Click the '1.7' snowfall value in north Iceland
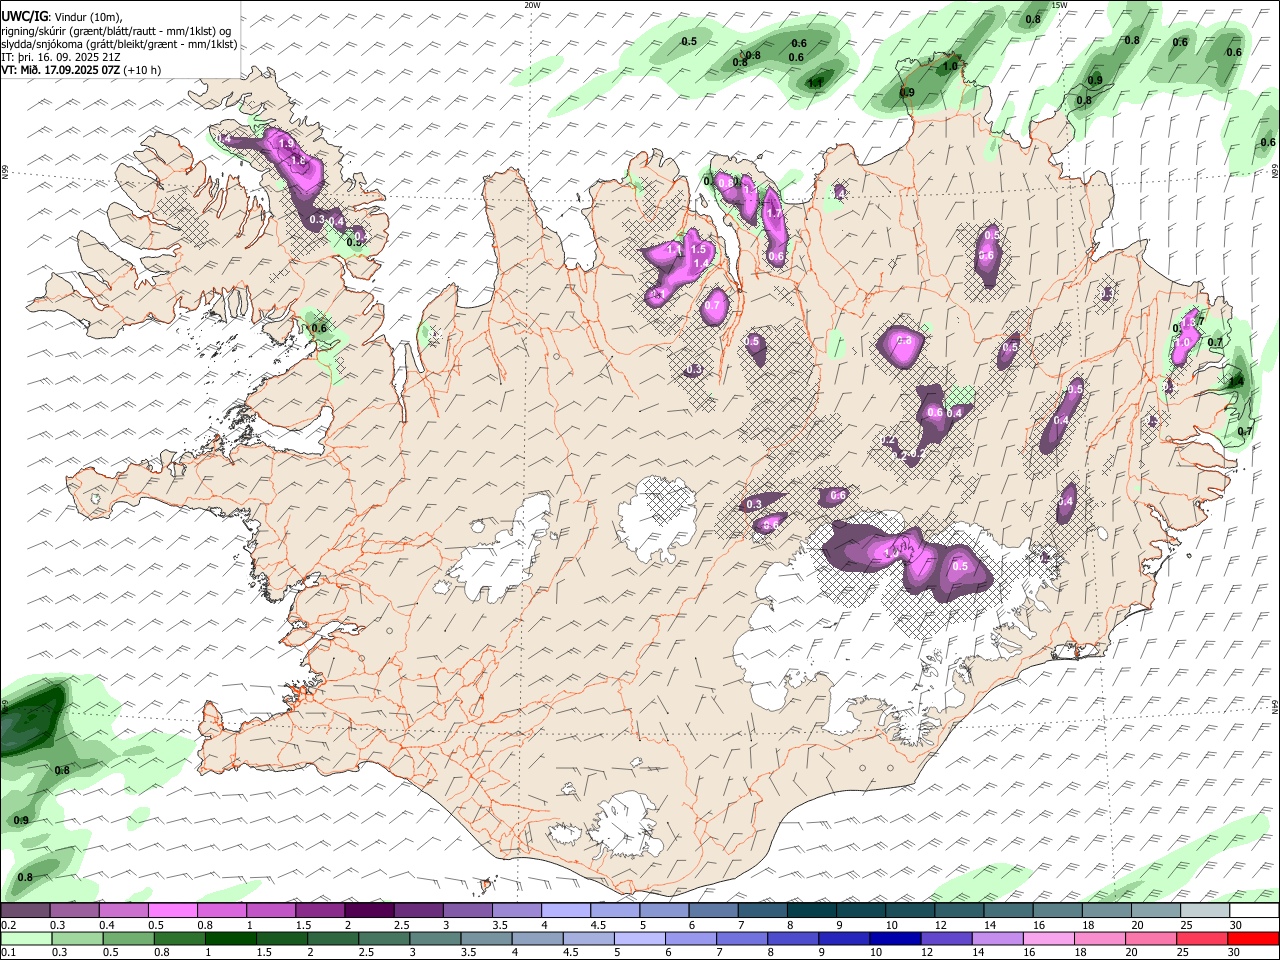1280x960 pixels. [772, 213]
